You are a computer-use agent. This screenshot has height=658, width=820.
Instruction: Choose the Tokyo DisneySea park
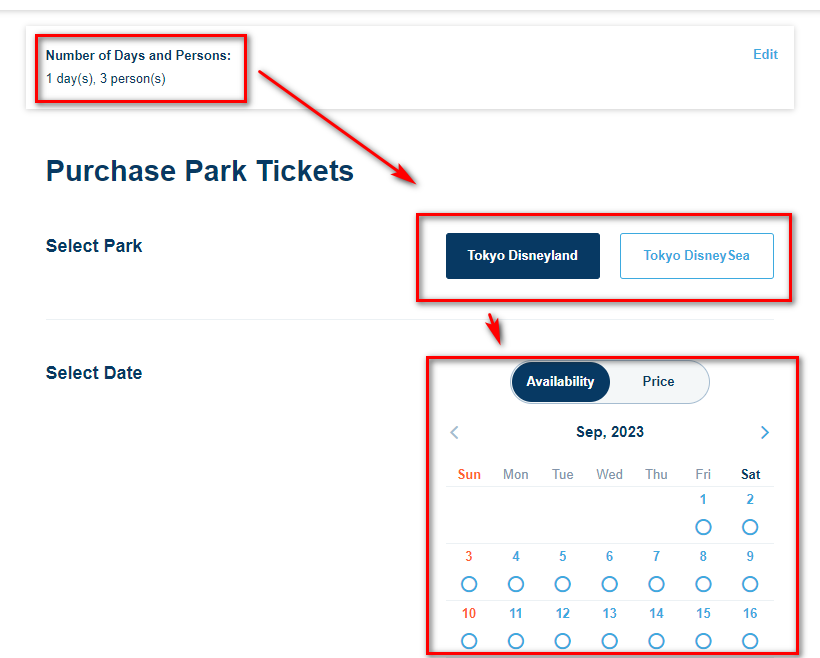point(697,256)
